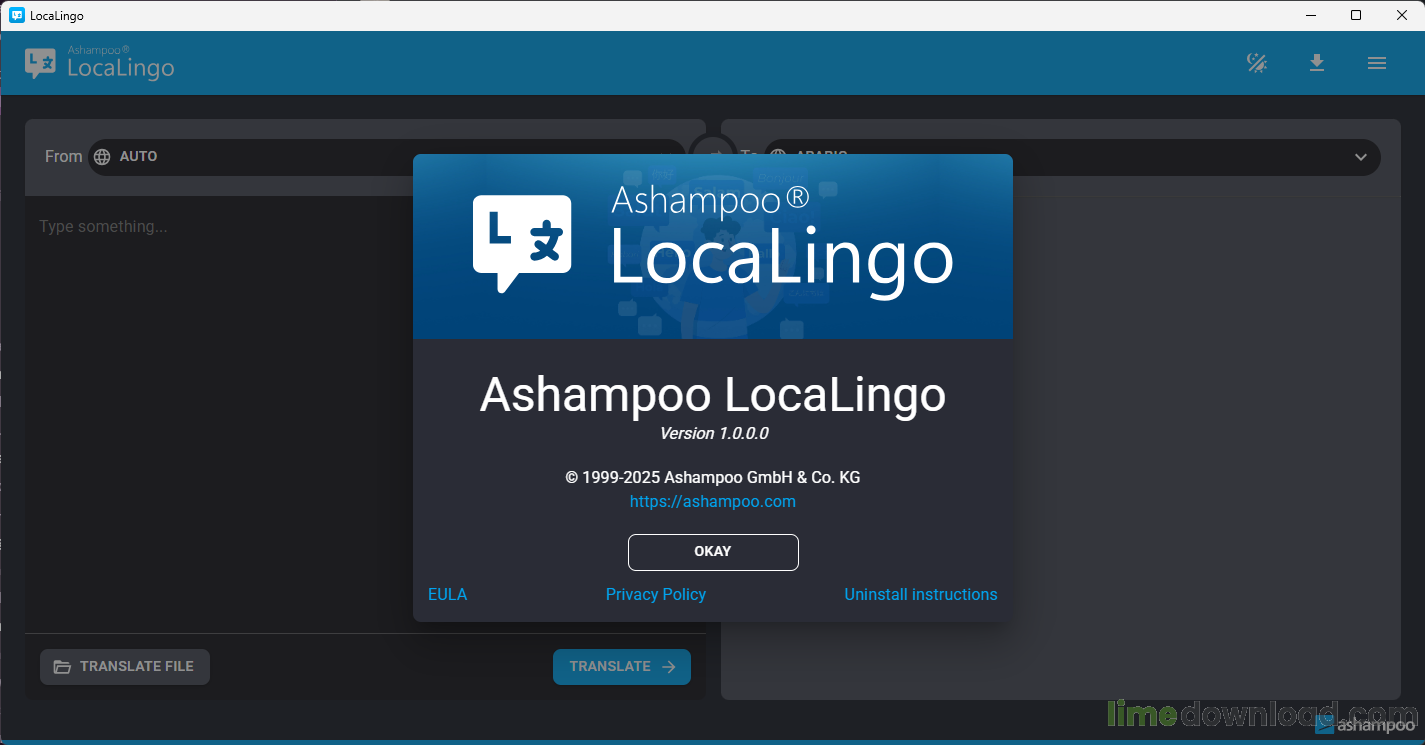Dismiss the about dialog with OKAY
Screen dimensions: 1425x745
point(713,552)
